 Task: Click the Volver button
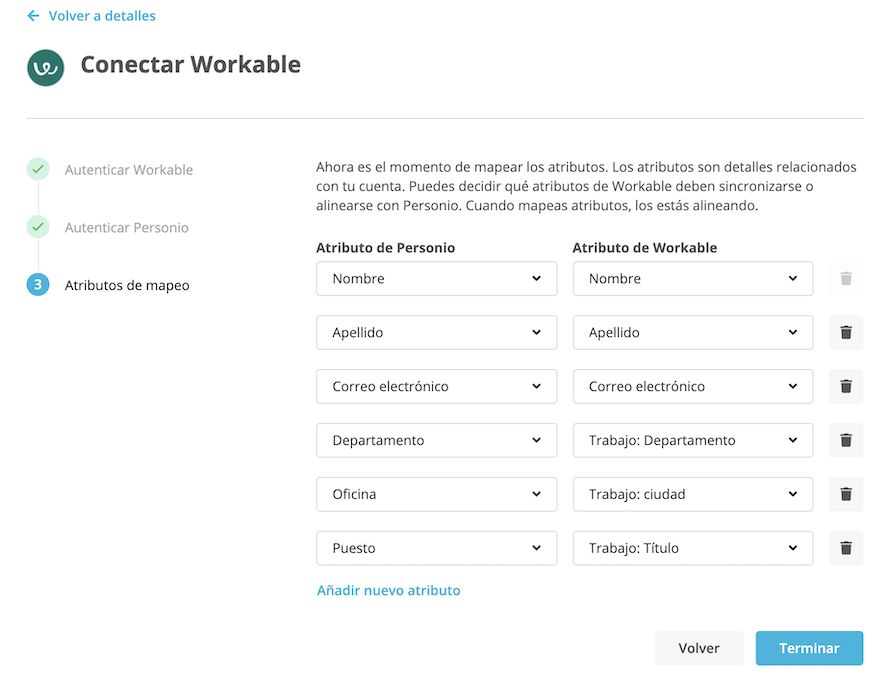click(x=699, y=648)
